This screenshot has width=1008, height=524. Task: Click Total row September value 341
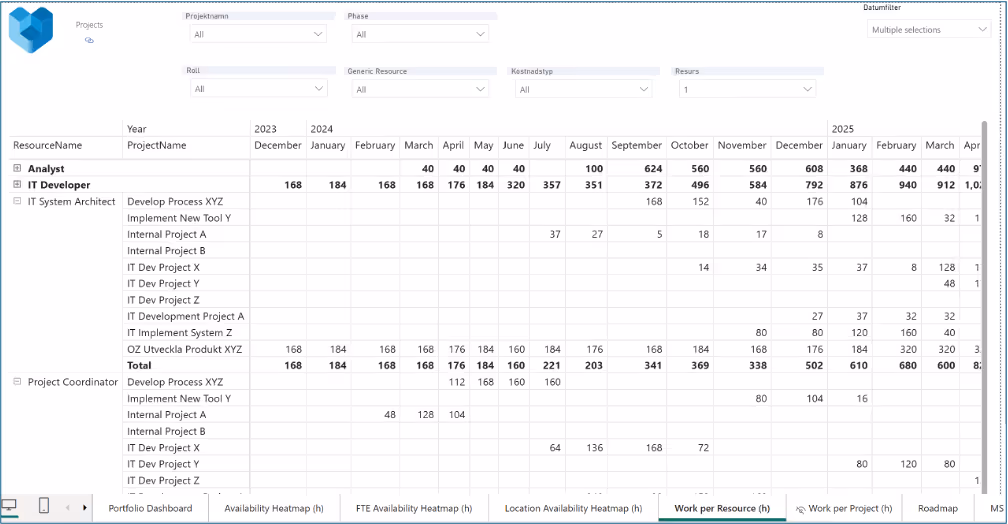(x=653, y=365)
